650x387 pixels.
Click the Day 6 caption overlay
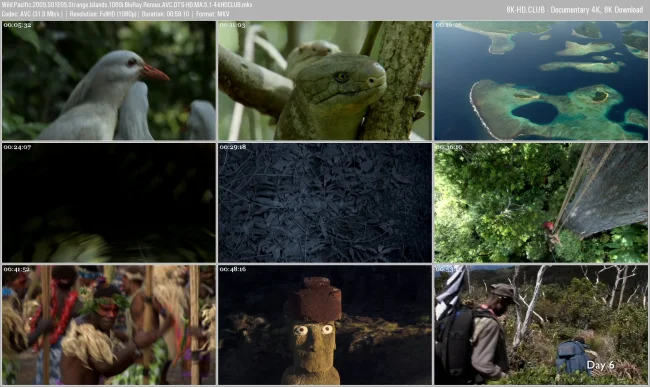(x=601, y=365)
